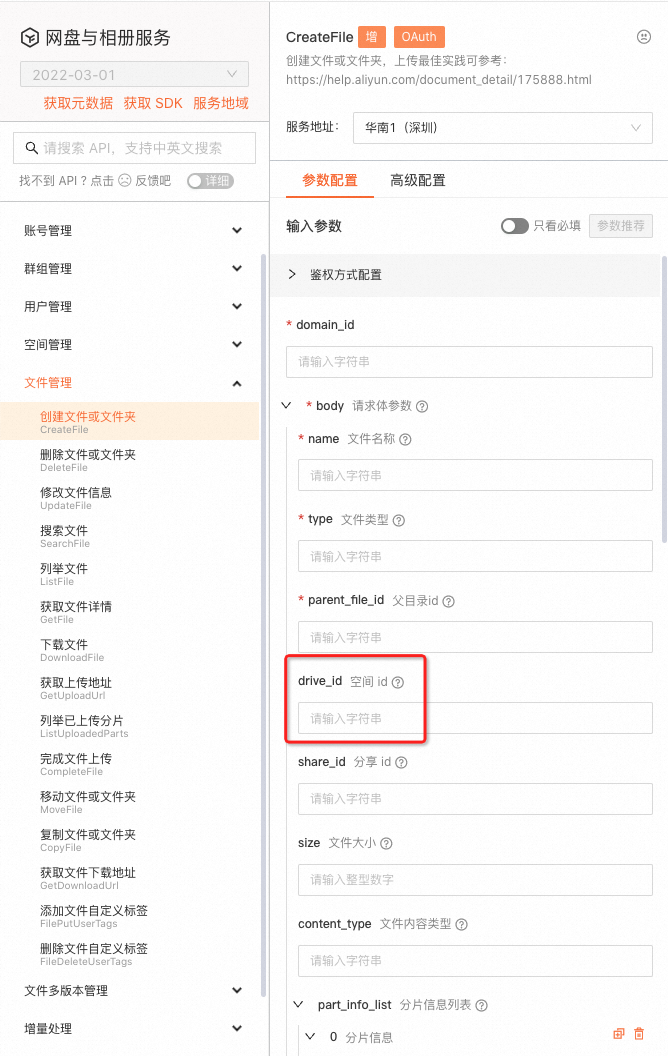Click the 获取 SDK link
Viewport: 668px width, 1056px height.
(x=153, y=103)
